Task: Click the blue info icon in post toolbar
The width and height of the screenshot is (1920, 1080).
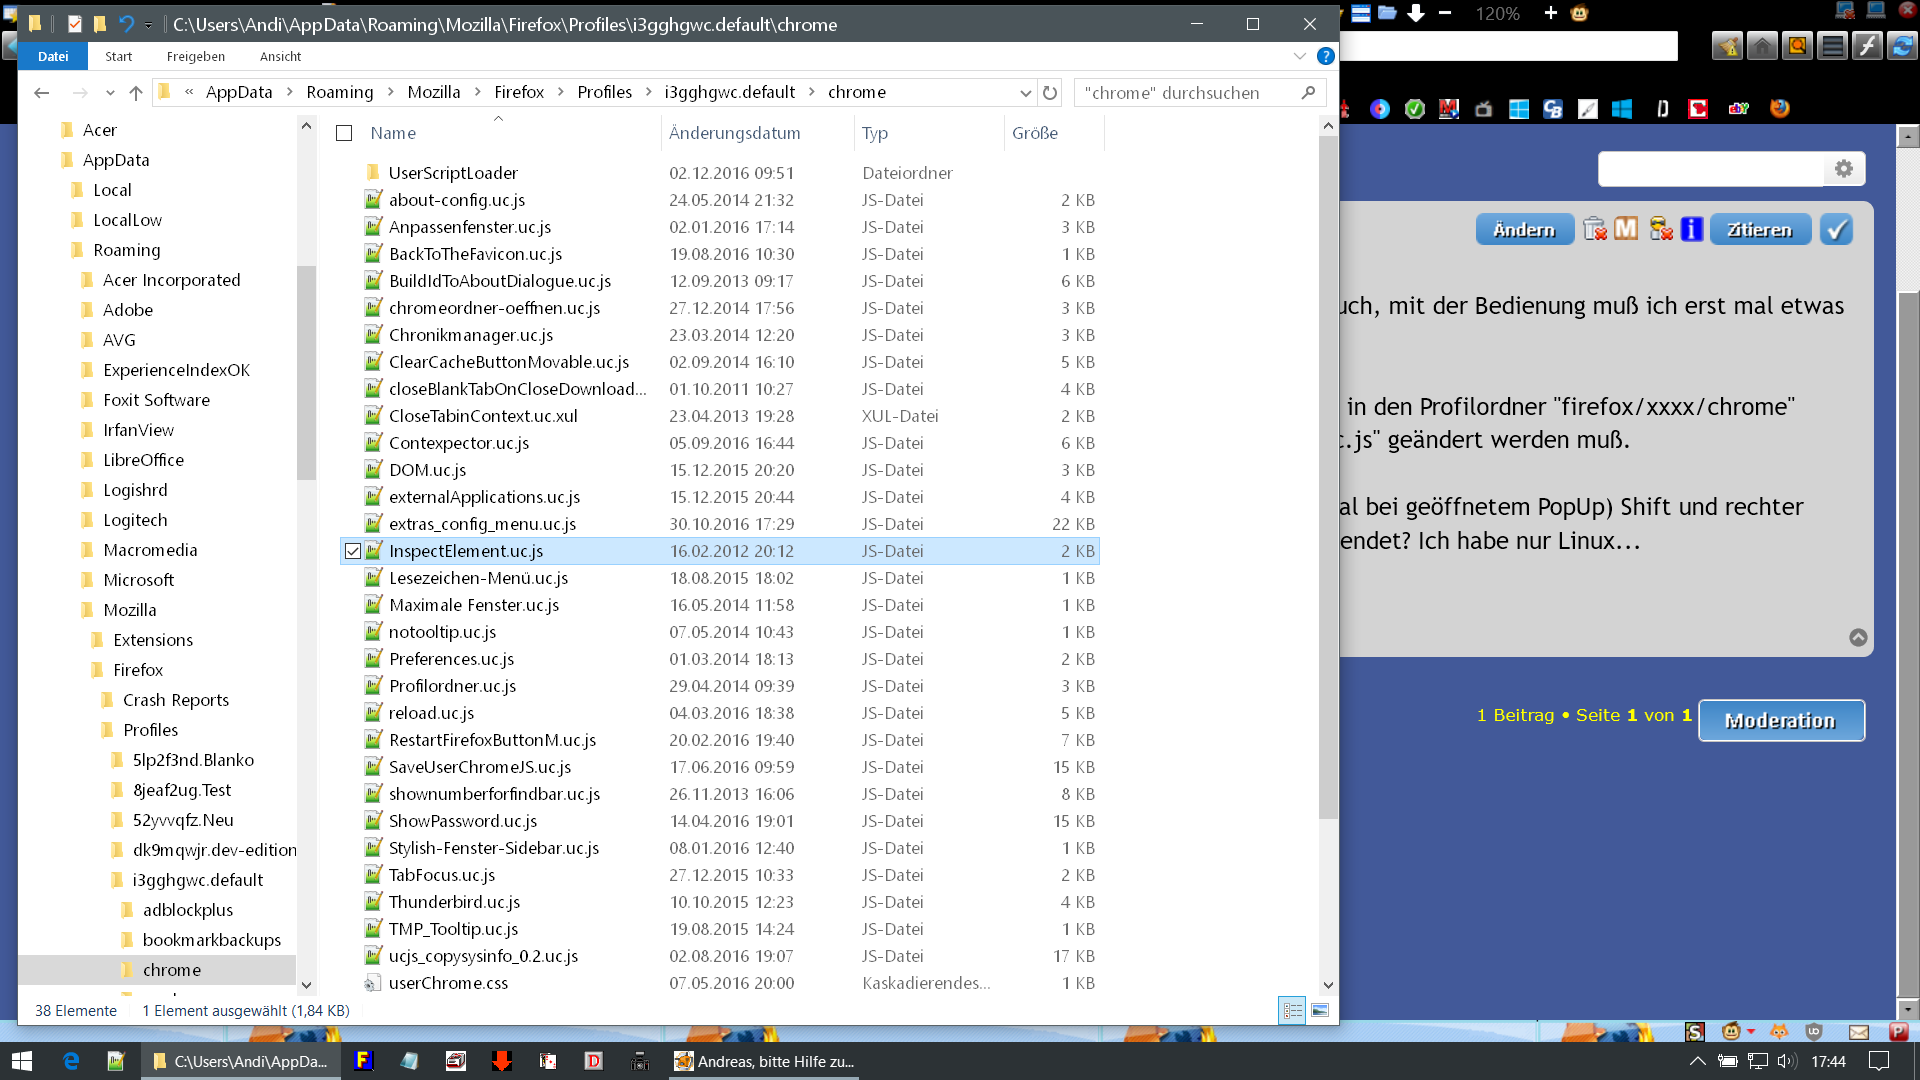Action: click(x=1692, y=229)
